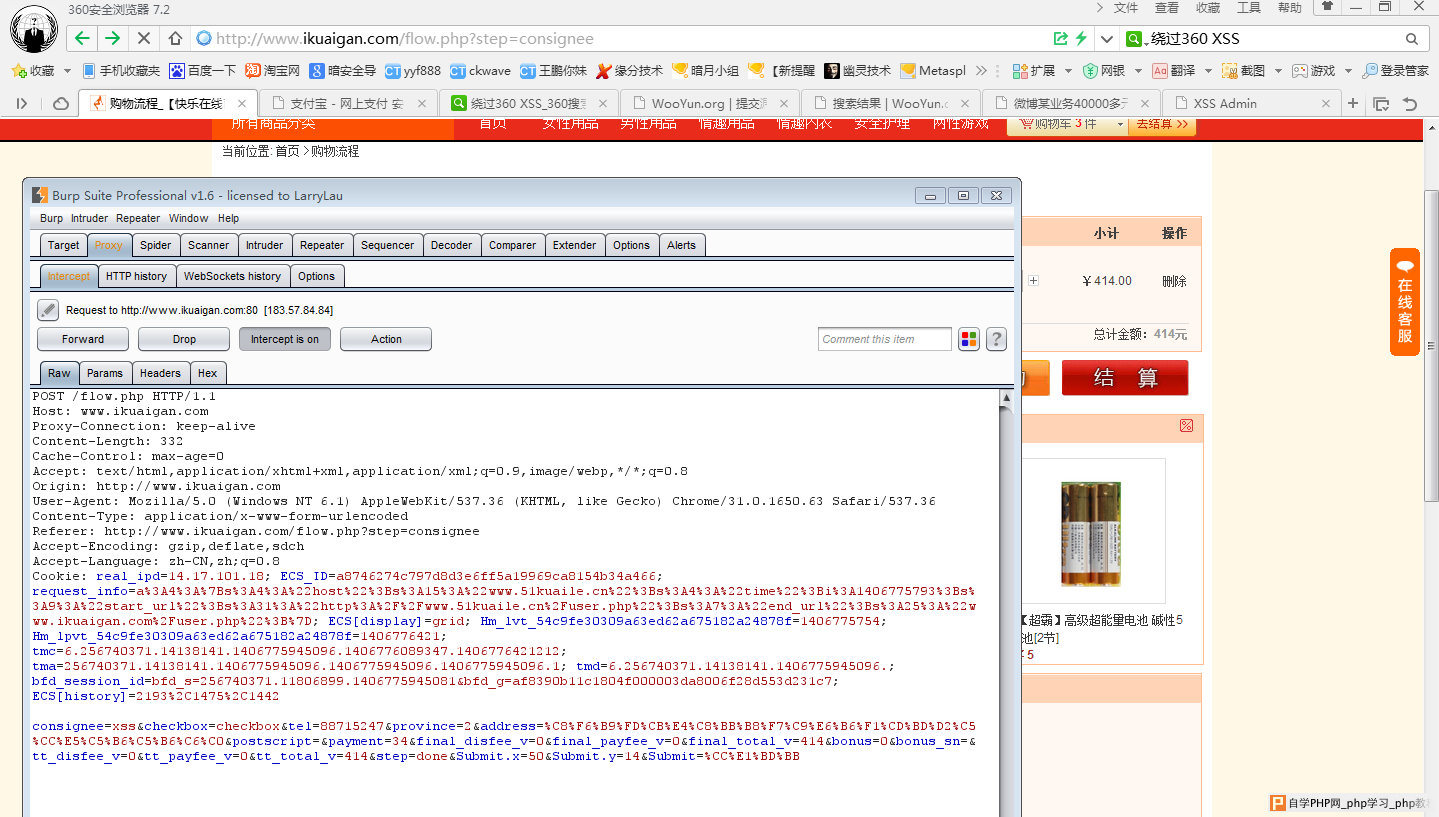This screenshot has height=817, width=1439.
Task: Open the Metaspl bookmark
Action: pyautogui.click(x=933, y=71)
